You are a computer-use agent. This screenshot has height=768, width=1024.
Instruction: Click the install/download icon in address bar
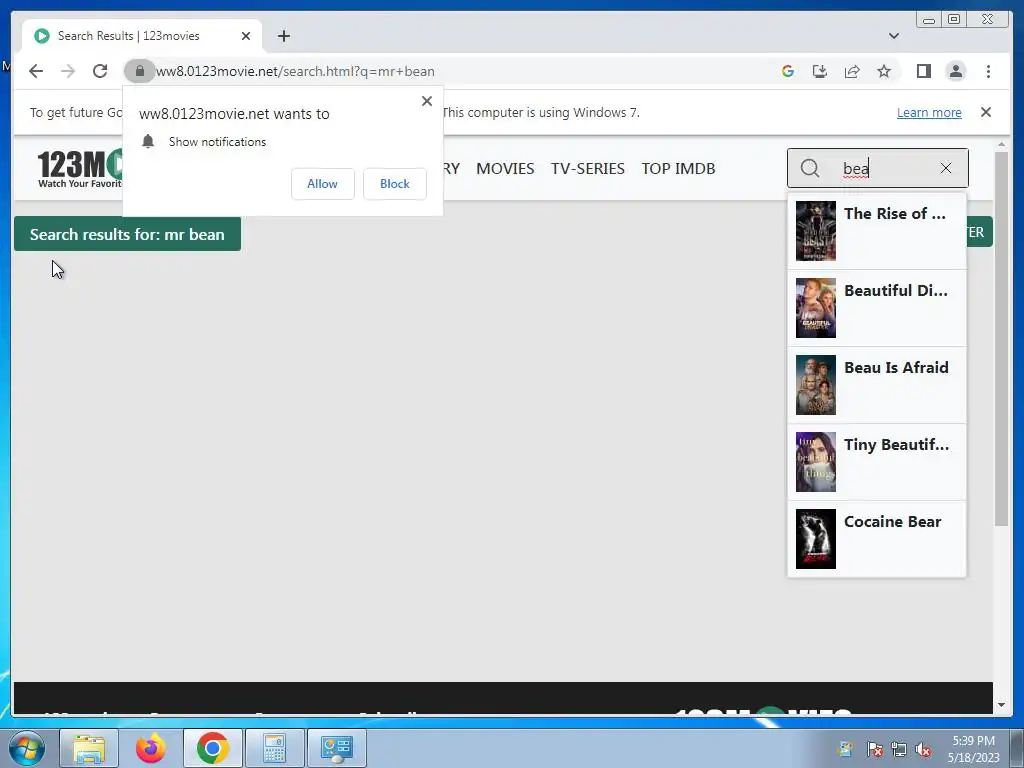coord(820,71)
